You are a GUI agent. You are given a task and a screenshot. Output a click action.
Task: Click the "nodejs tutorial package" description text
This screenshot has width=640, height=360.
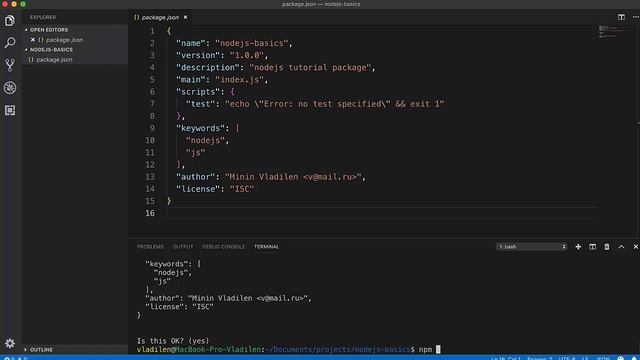point(310,67)
